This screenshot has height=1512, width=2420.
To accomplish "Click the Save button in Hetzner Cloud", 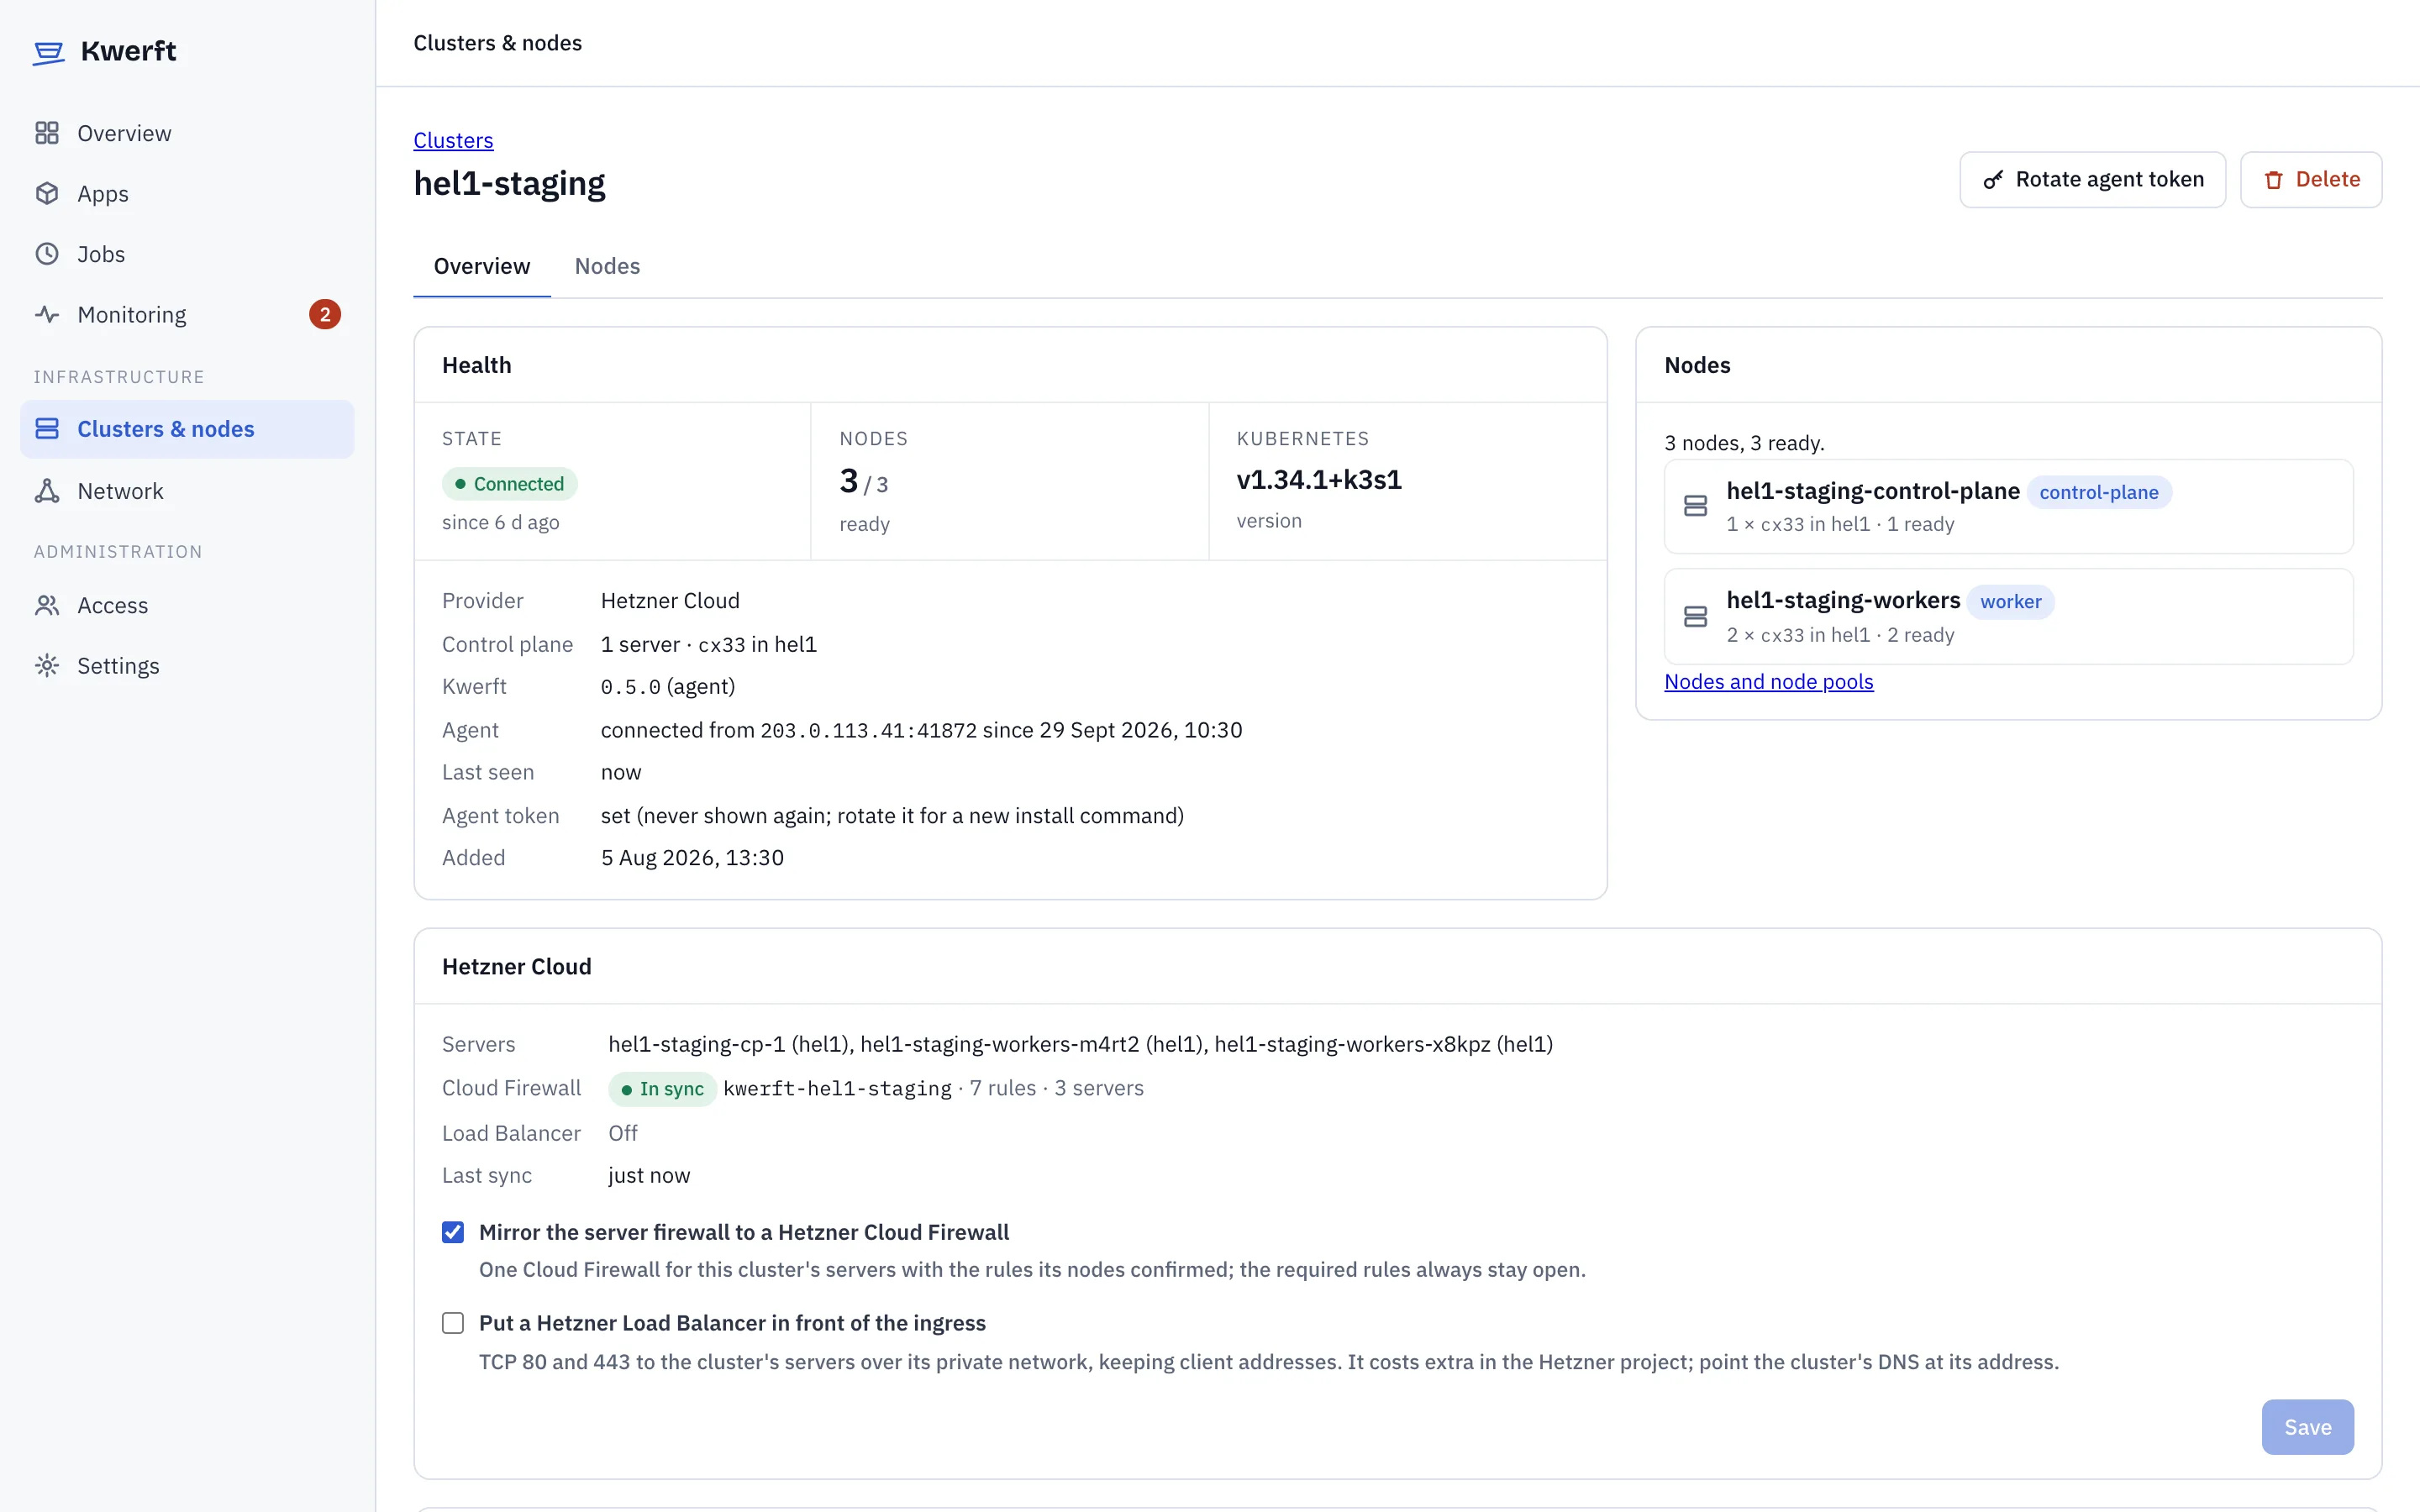I will coord(2307,1427).
